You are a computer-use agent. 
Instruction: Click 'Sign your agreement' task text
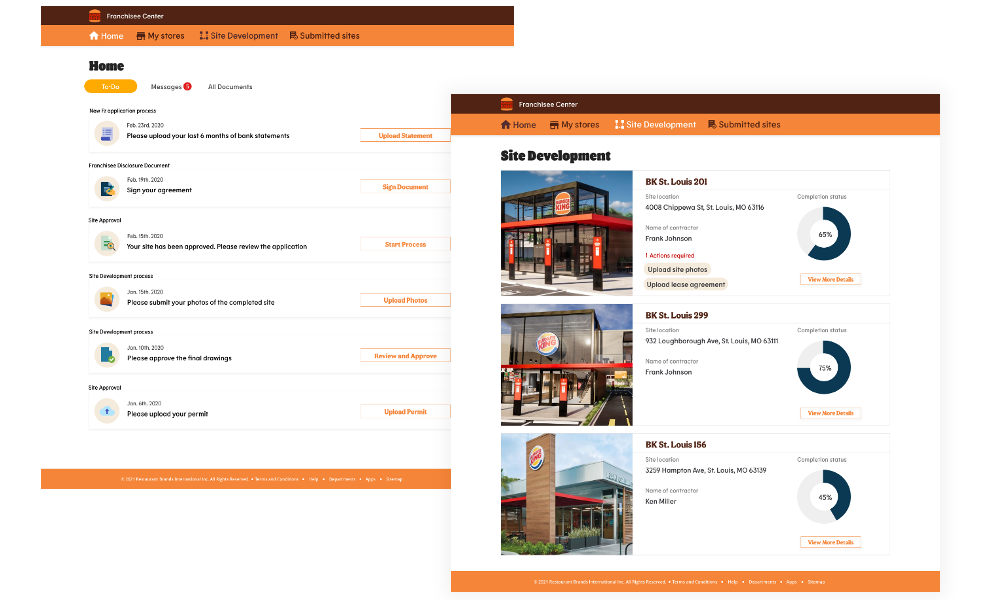(x=159, y=190)
